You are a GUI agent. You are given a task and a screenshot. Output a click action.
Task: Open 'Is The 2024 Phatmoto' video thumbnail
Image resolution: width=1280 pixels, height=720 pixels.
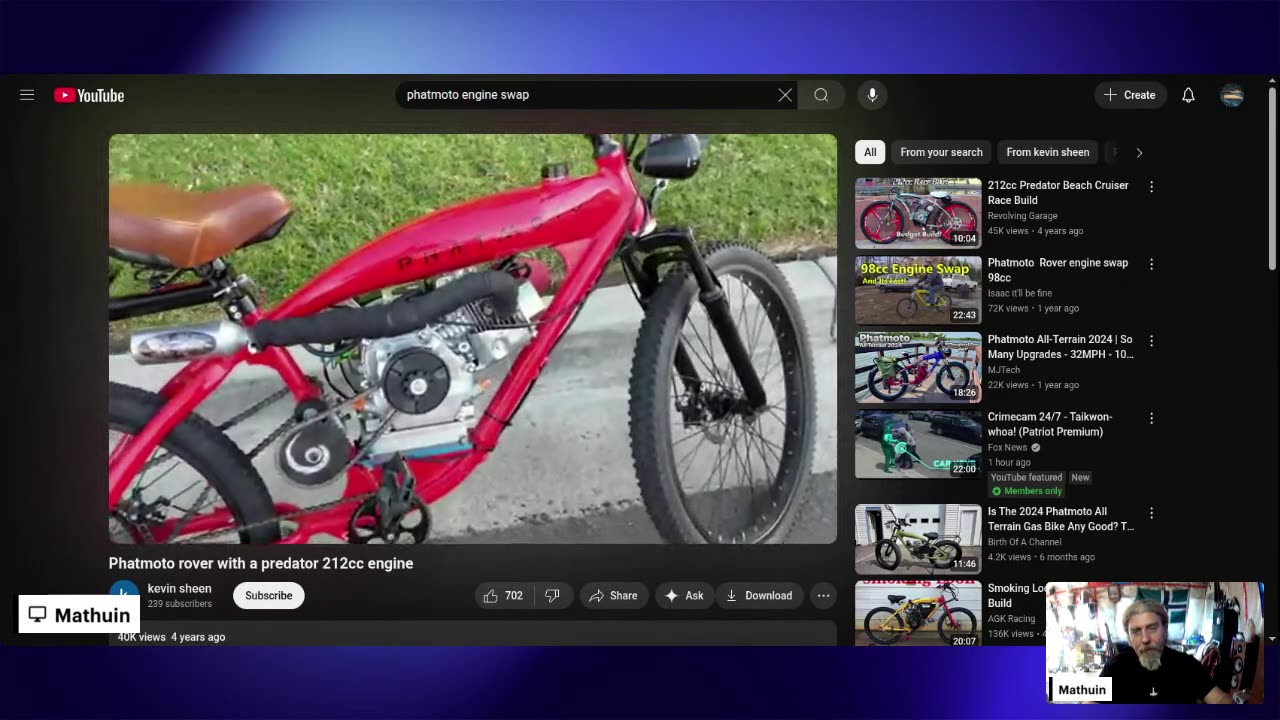[x=918, y=538]
